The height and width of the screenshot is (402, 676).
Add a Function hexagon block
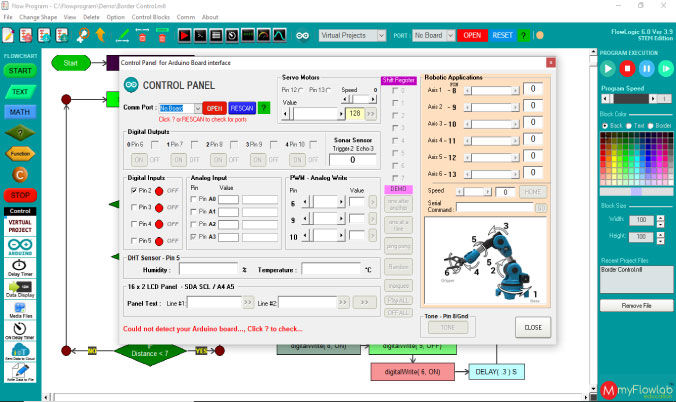20,154
